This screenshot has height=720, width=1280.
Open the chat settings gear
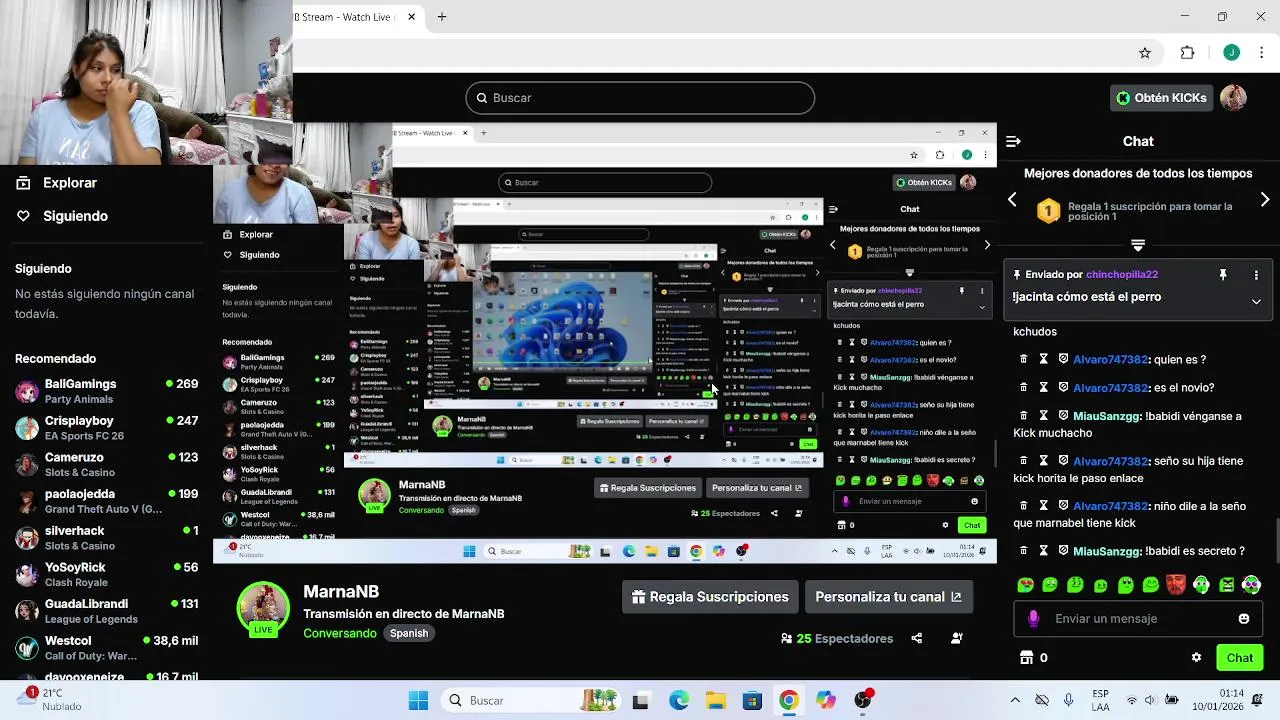click(1196, 657)
